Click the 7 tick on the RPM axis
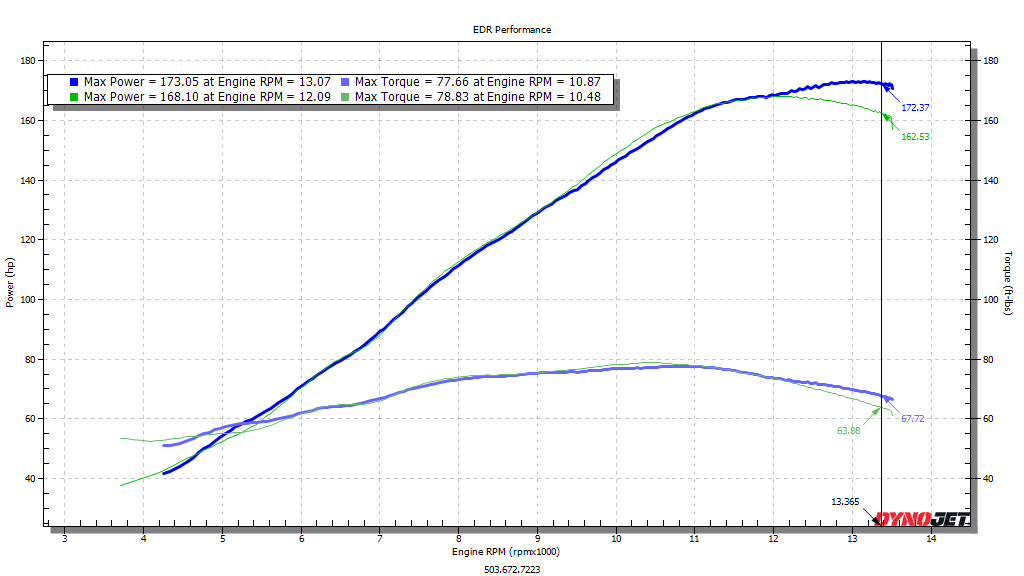Image resolution: width=1024 pixels, height=576 pixels. click(x=380, y=538)
